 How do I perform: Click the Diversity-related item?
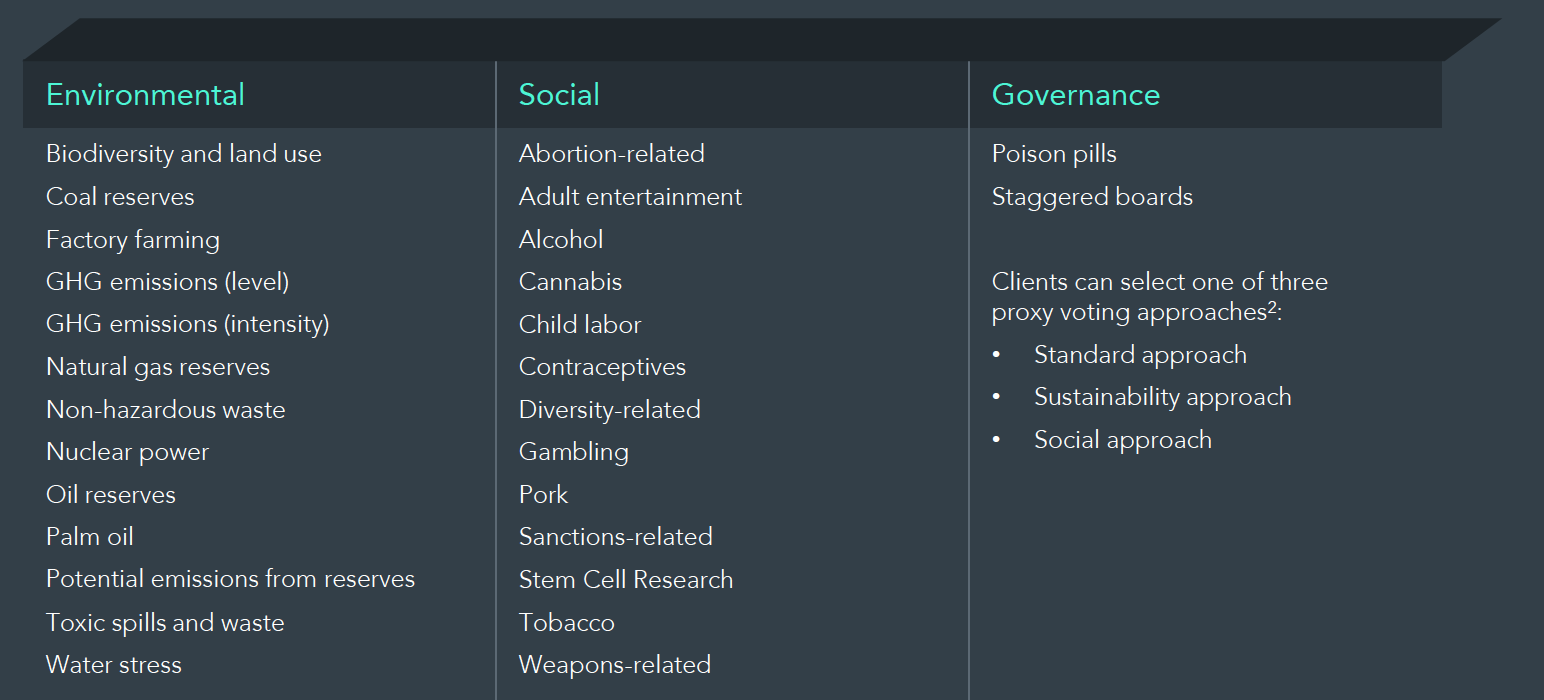(609, 410)
